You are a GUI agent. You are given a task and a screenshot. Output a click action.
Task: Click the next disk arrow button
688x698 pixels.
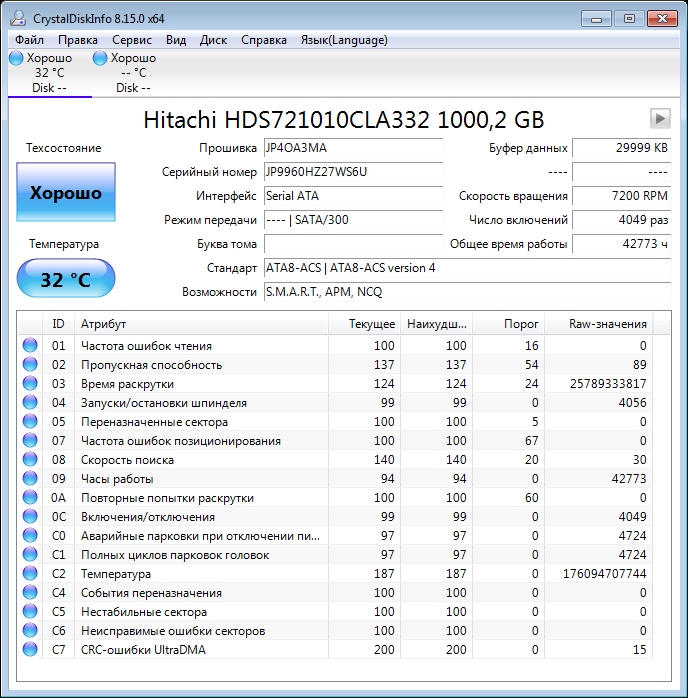[660, 118]
